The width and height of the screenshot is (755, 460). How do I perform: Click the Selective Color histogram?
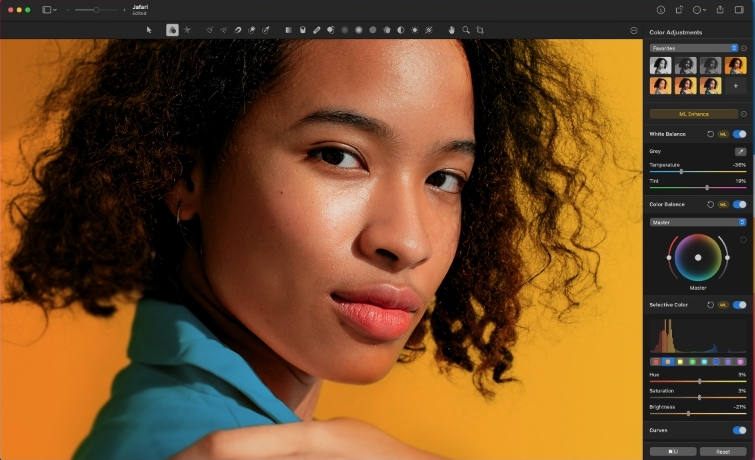[x=698, y=336]
